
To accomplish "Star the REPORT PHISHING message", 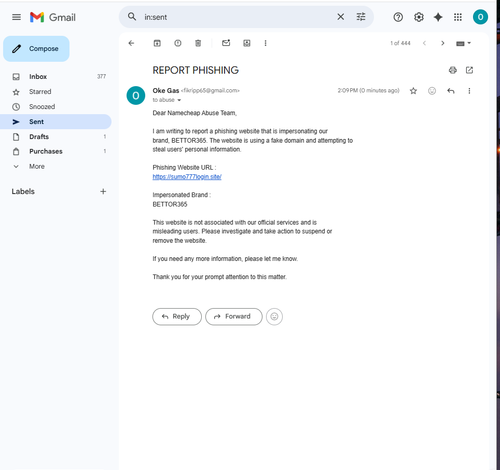I will coord(413,91).
